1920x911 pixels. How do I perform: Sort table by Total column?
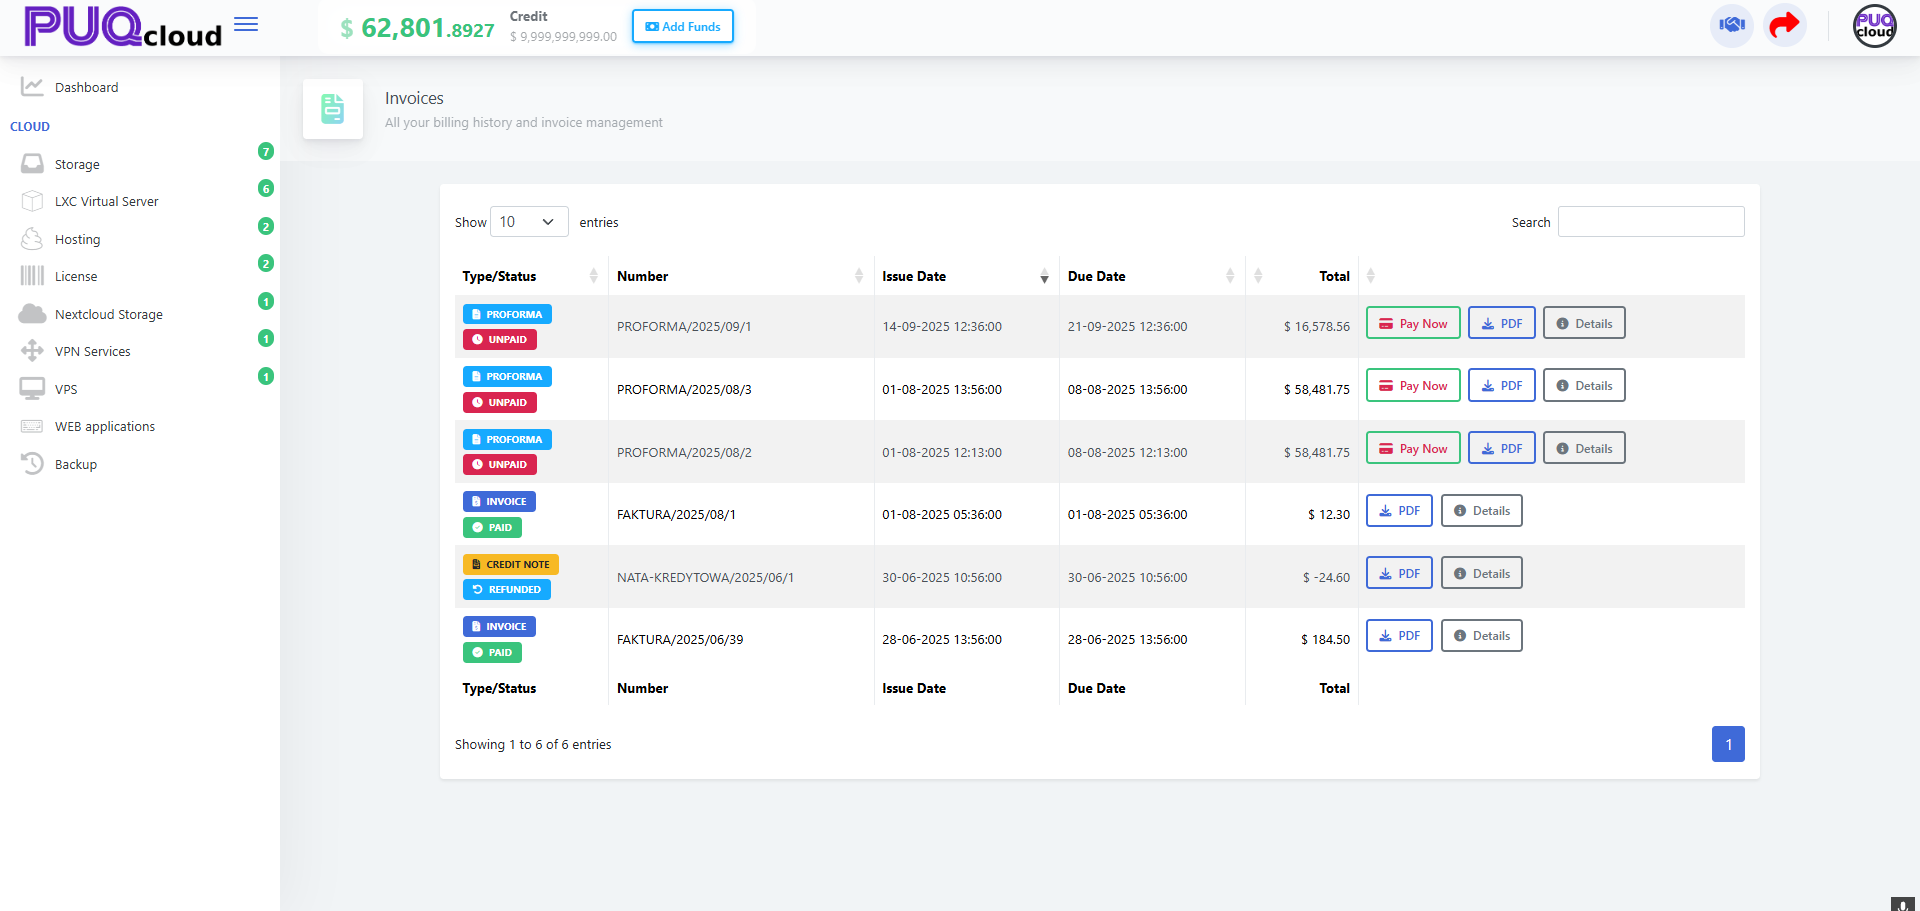pyautogui.click(x=1302, y=276)
